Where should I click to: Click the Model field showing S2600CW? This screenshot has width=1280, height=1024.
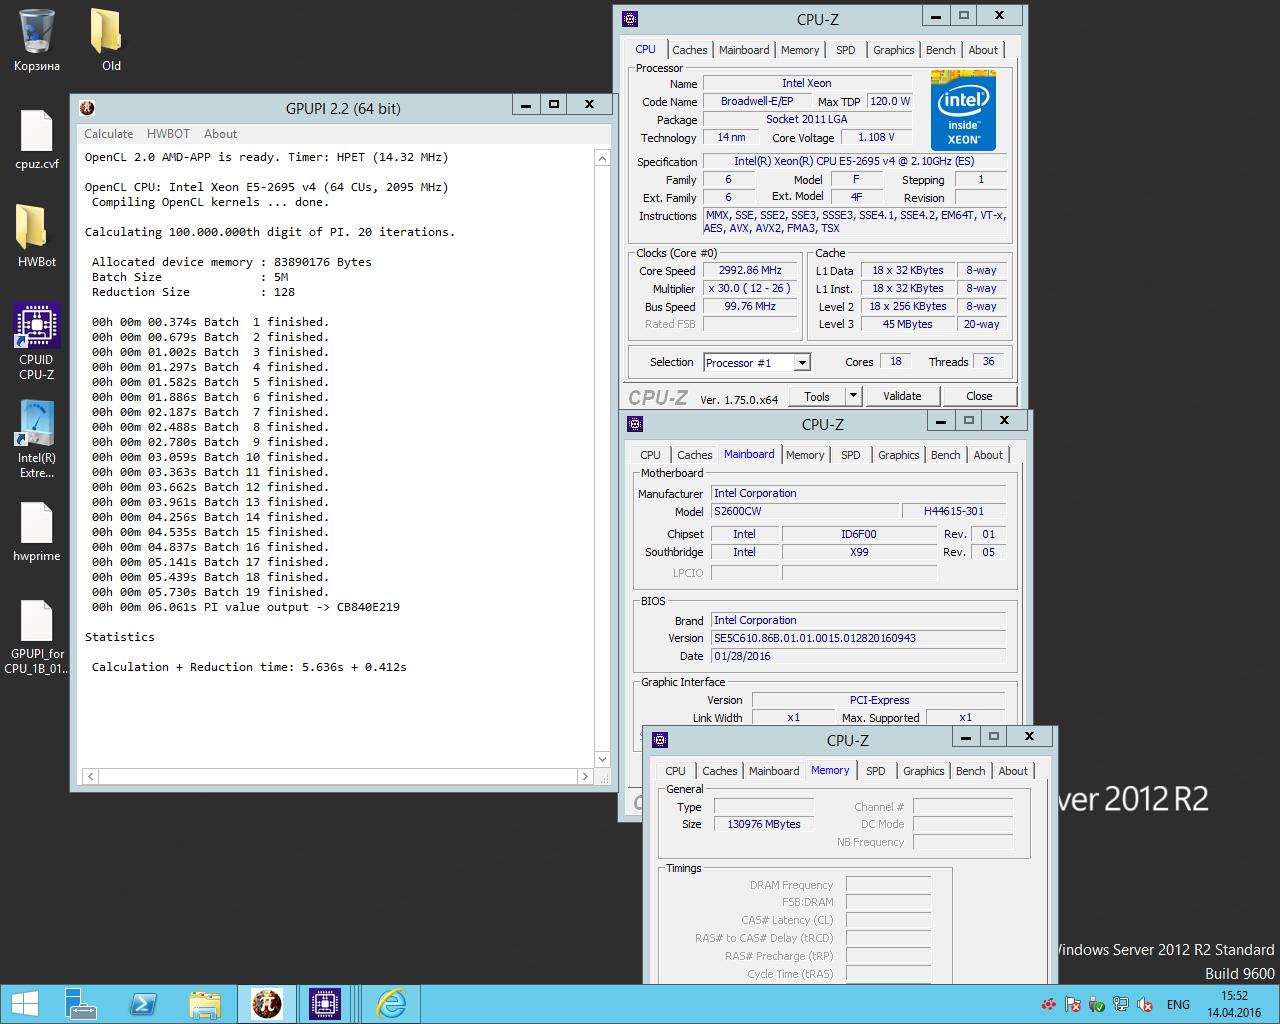click(x=805, y=511)
